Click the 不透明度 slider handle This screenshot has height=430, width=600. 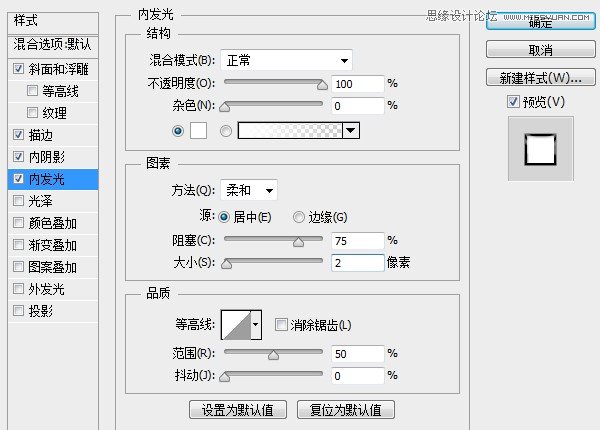point(323,85)
